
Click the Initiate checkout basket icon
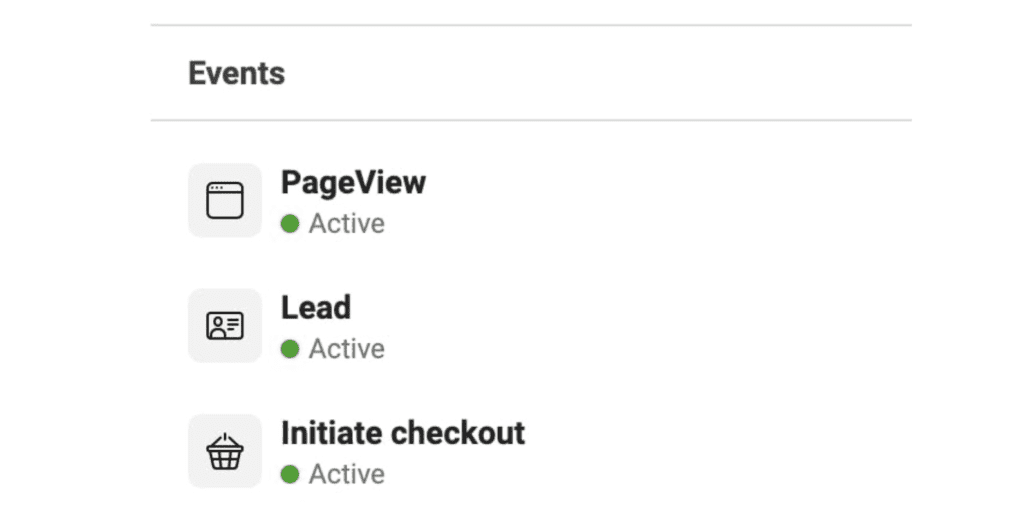tap(225, 452)
